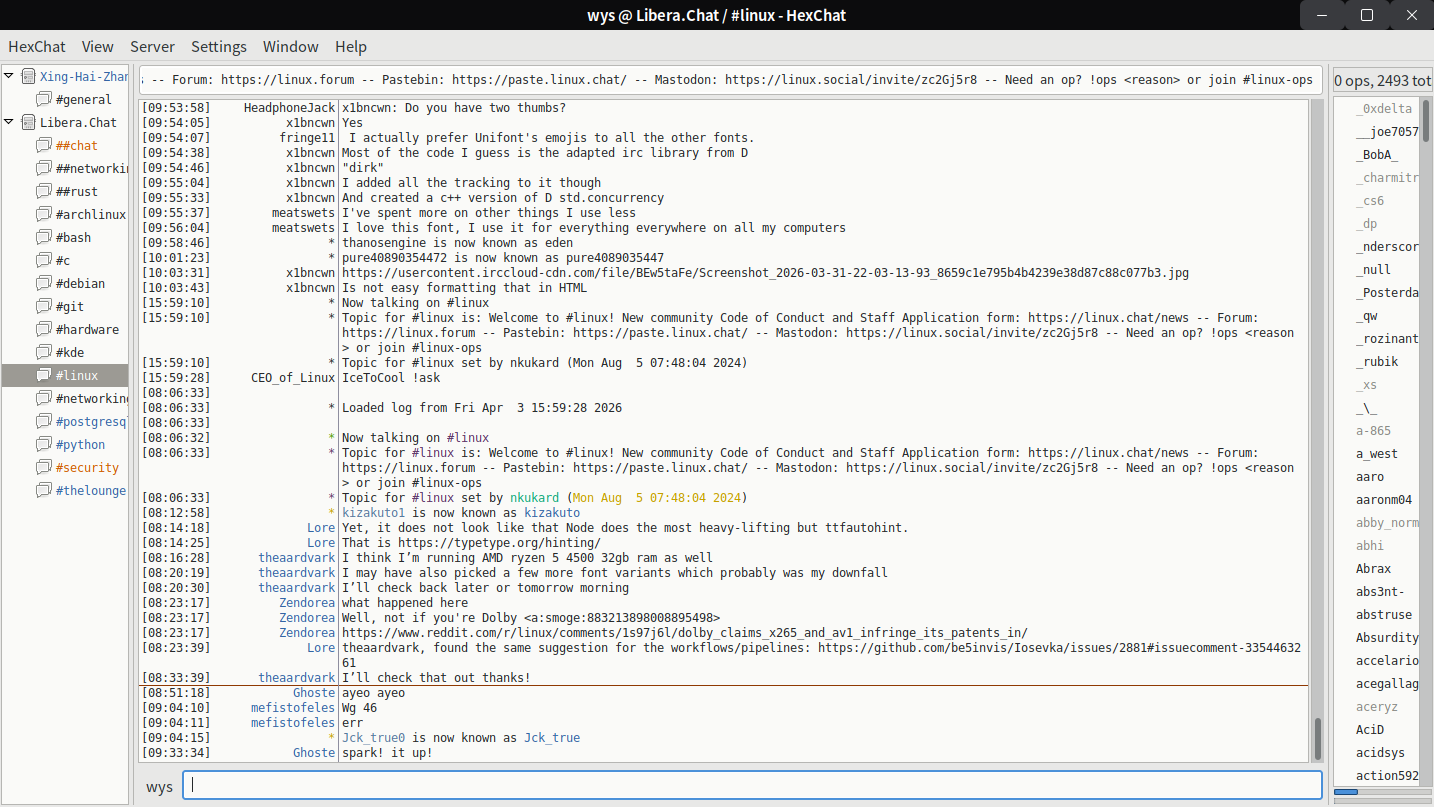Click the #git channel icon

[43, 307]
